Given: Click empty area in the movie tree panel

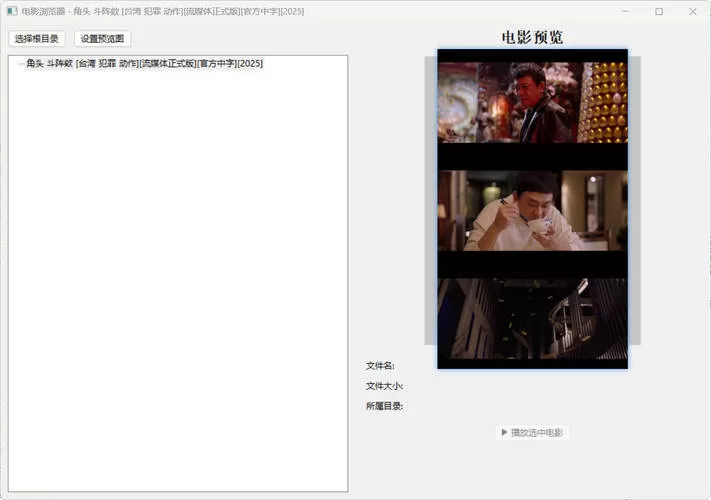Looking at the screenshot, I should click(178, 280).
